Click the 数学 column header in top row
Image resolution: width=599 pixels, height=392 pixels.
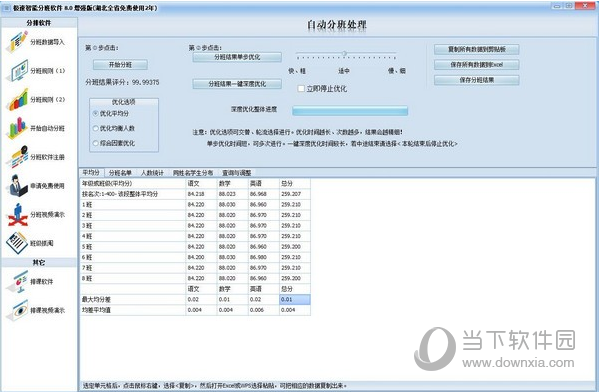[x=232, y=183]
